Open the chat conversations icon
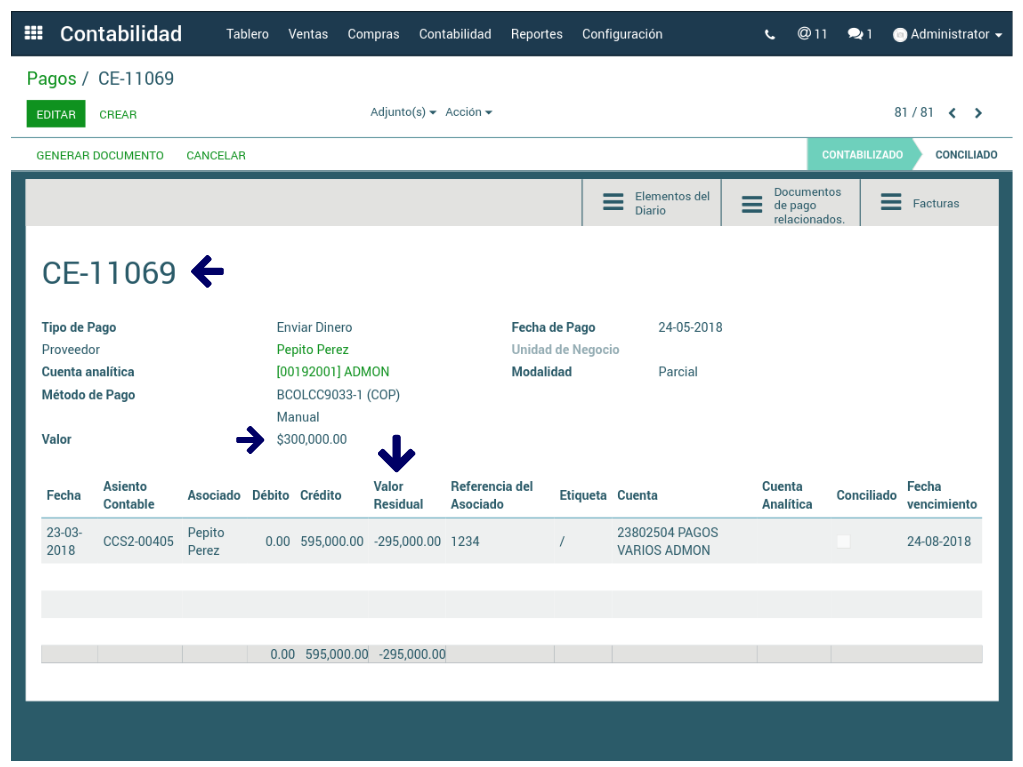Screen dimensions: 1023x767 859,34
